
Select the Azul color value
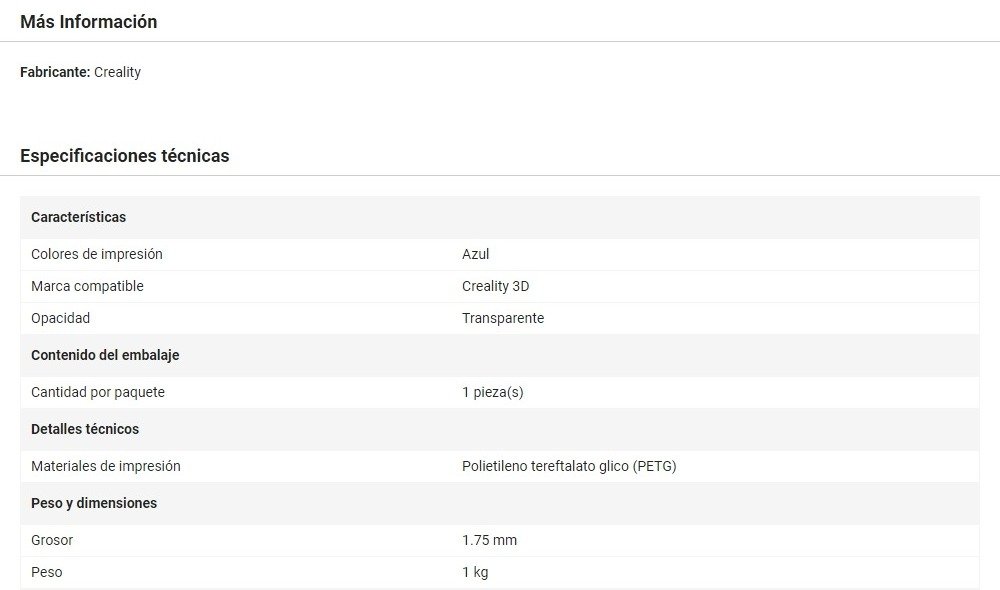pos(475,254)
